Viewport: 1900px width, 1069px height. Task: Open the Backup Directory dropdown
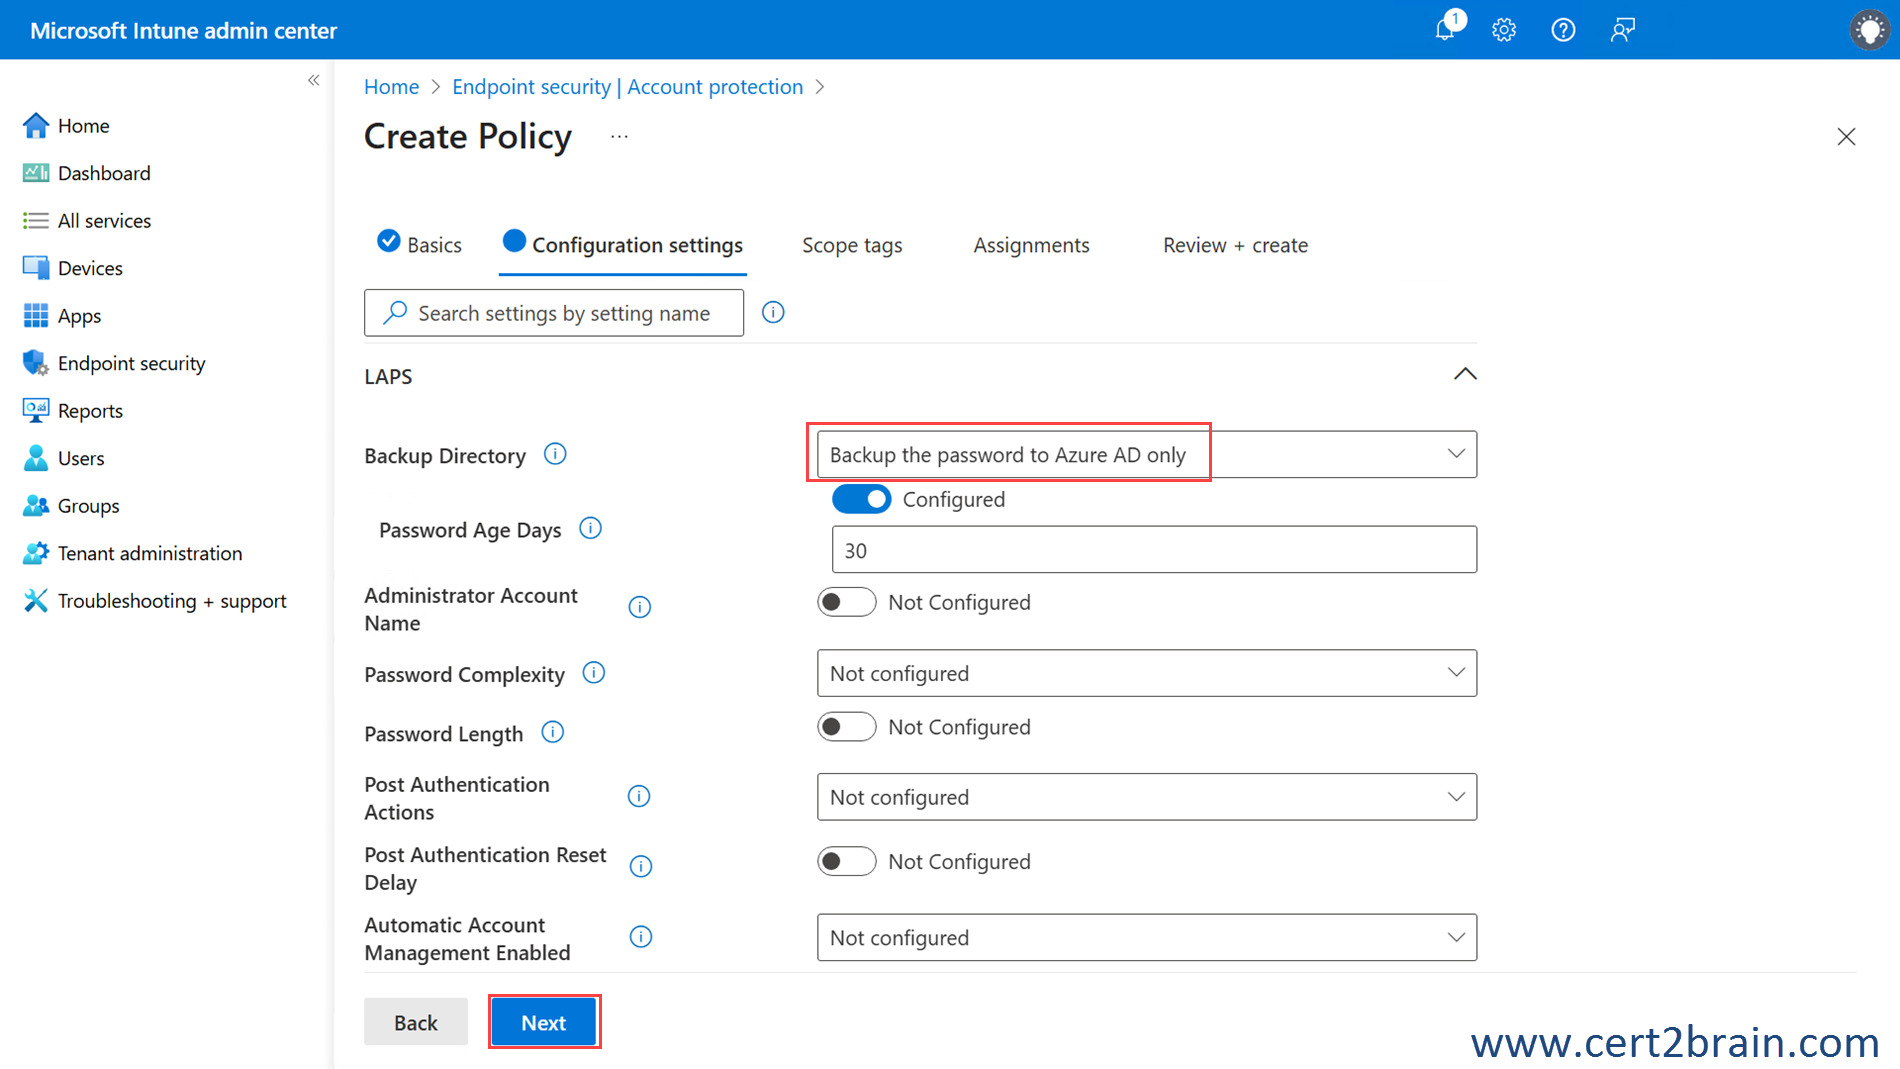tap(1146, 454)
